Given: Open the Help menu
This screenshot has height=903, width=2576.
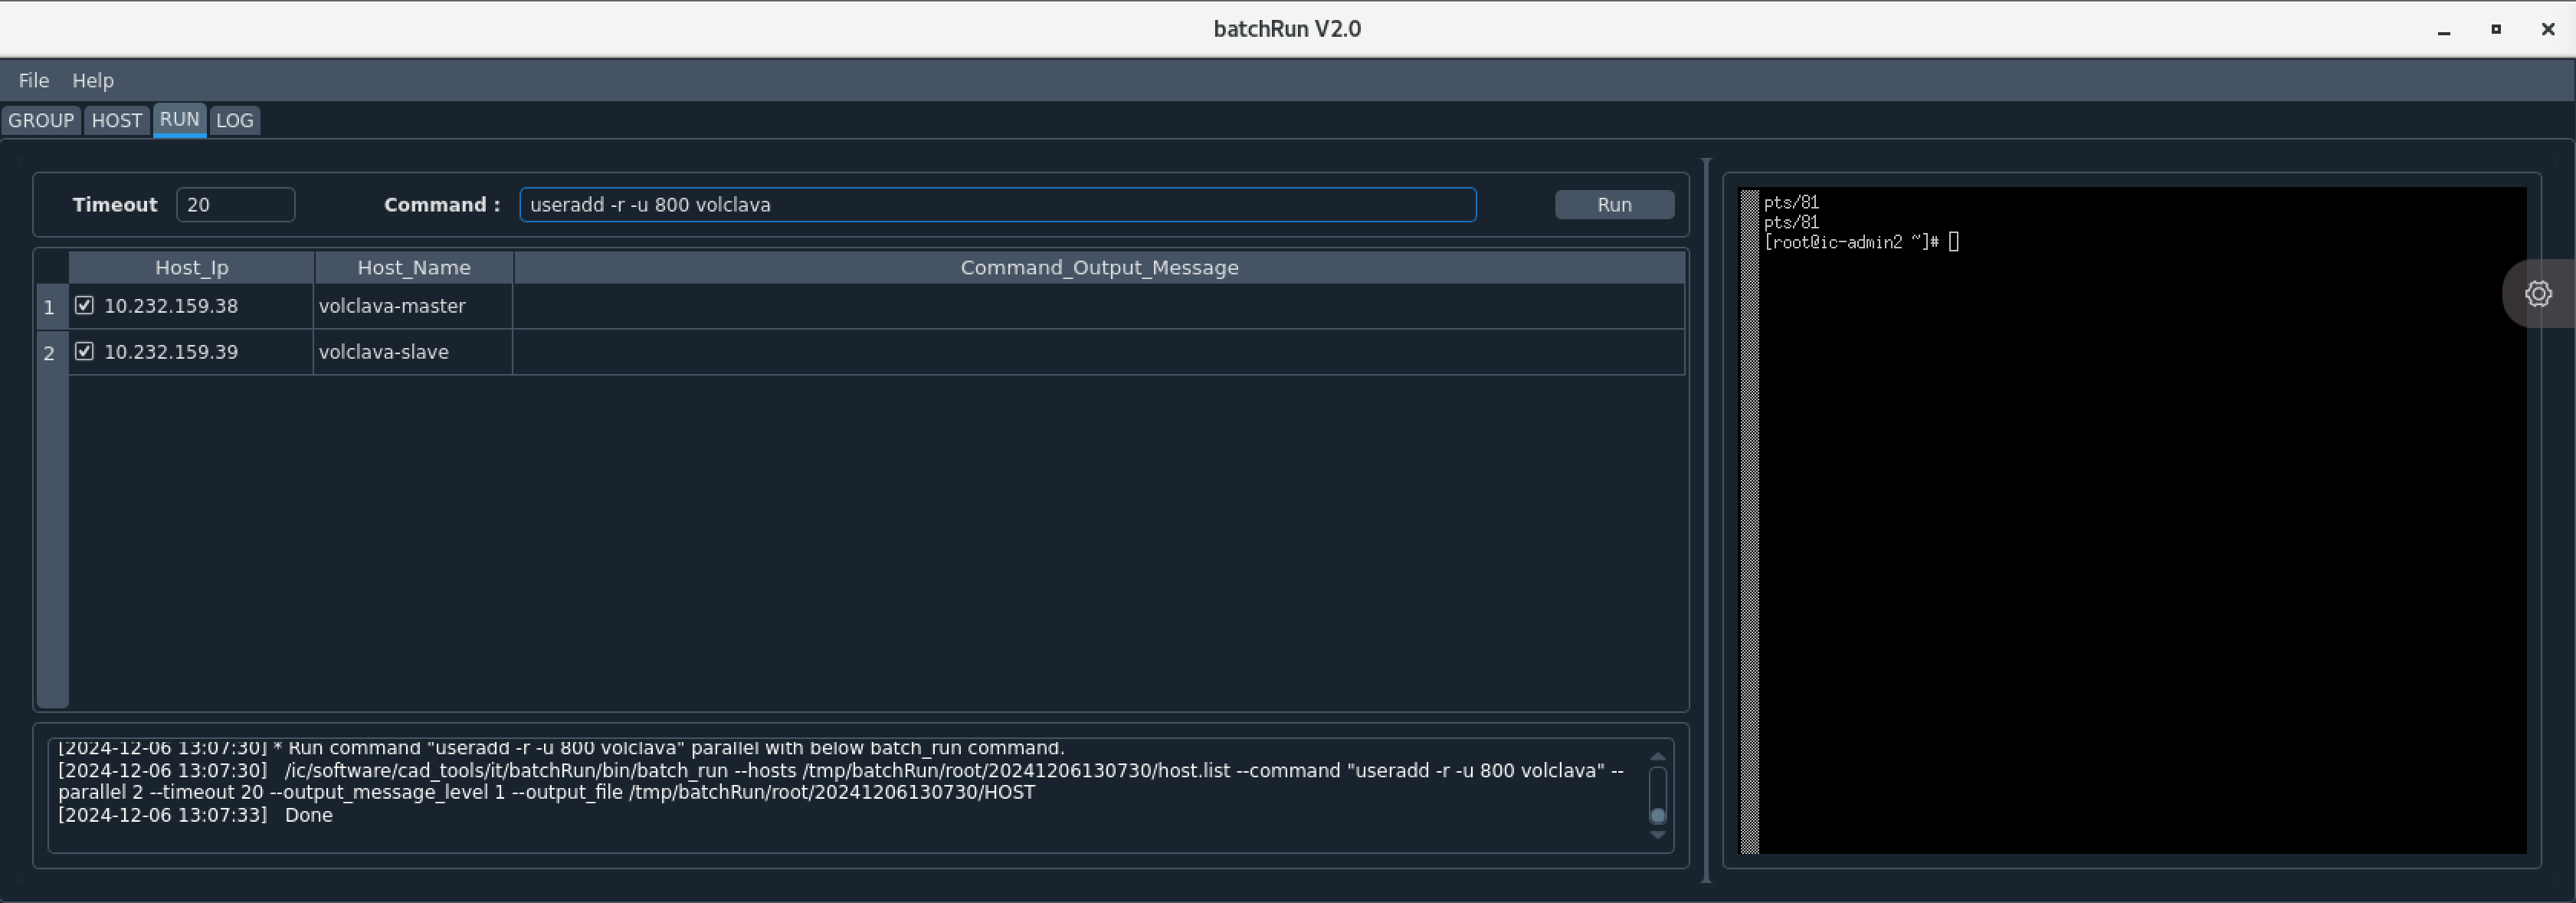Looking at the screenshot, I should click(x=93, y=80).
